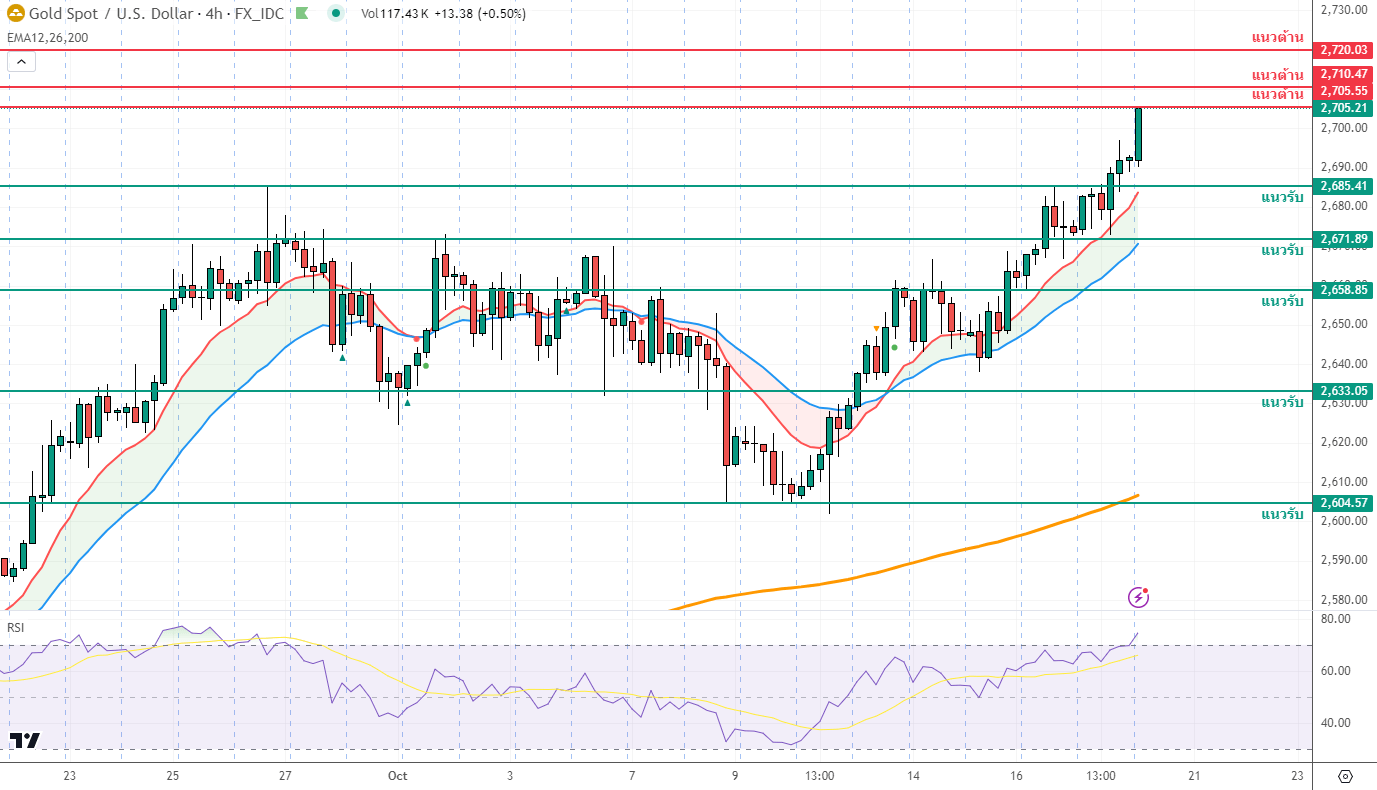This screenshot has width=1377, height=790.
Task: Click the 2,720.03 resistance price label
Action: coord(1343,49)
